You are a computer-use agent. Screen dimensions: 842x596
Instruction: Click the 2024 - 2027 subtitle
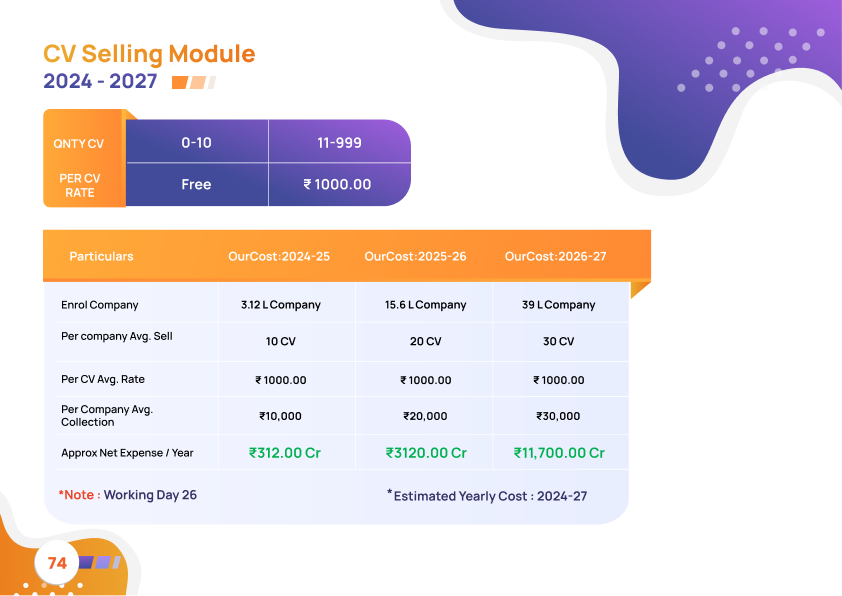[100, 82]
